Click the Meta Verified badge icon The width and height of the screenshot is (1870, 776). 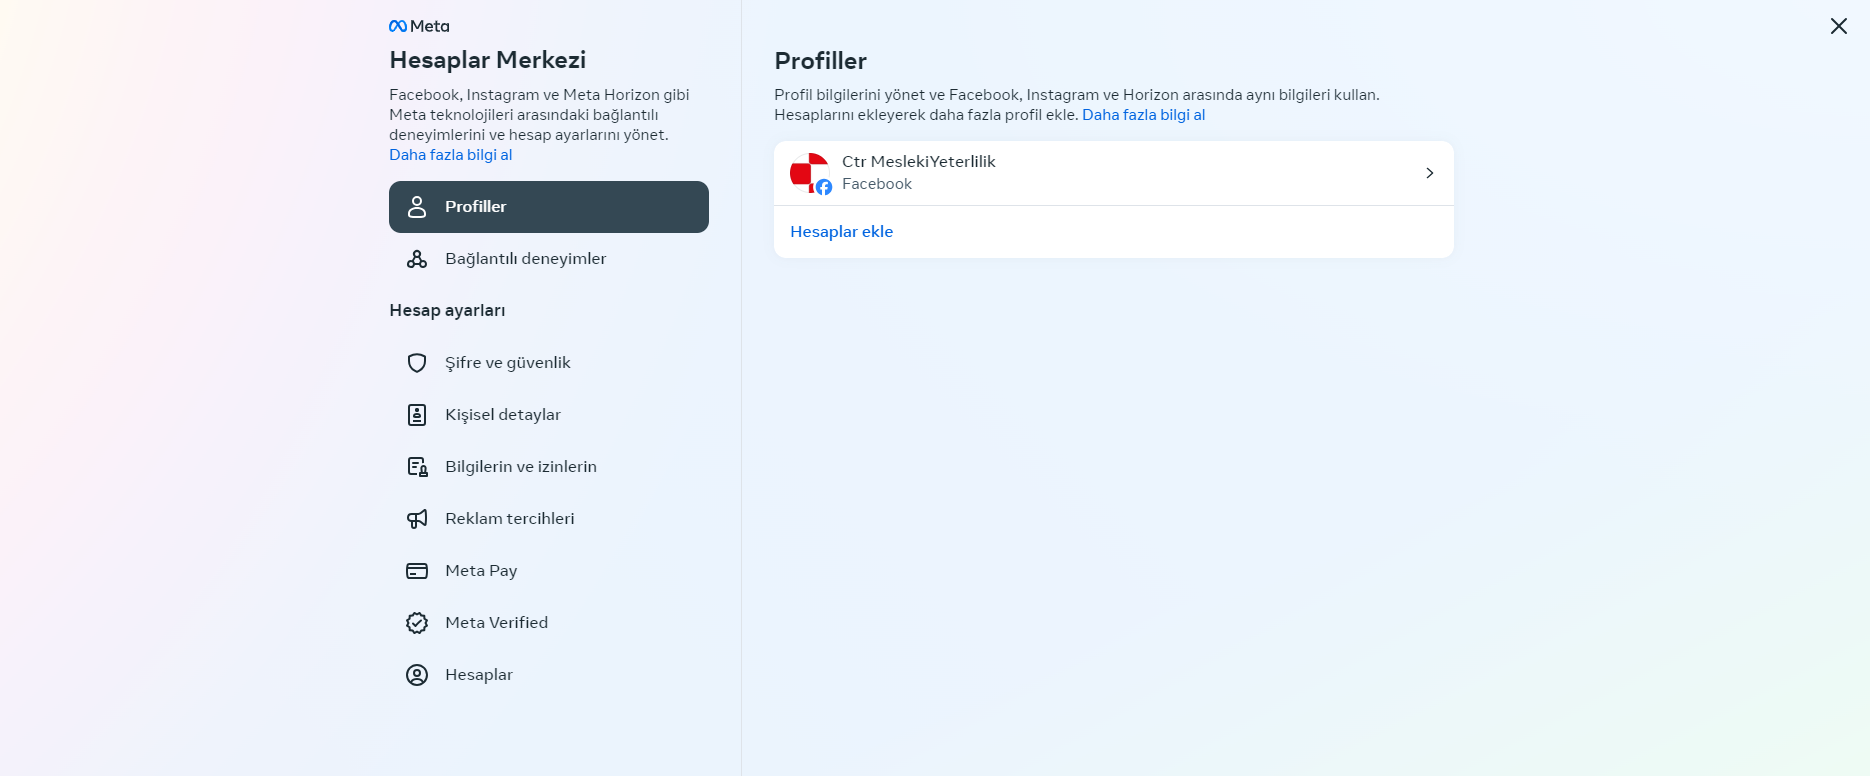pos(417,623)
